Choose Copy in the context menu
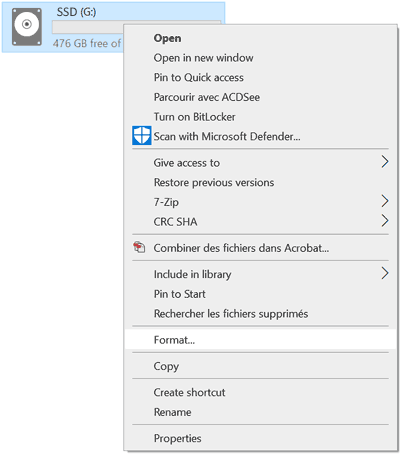 (x=260, y=366)
